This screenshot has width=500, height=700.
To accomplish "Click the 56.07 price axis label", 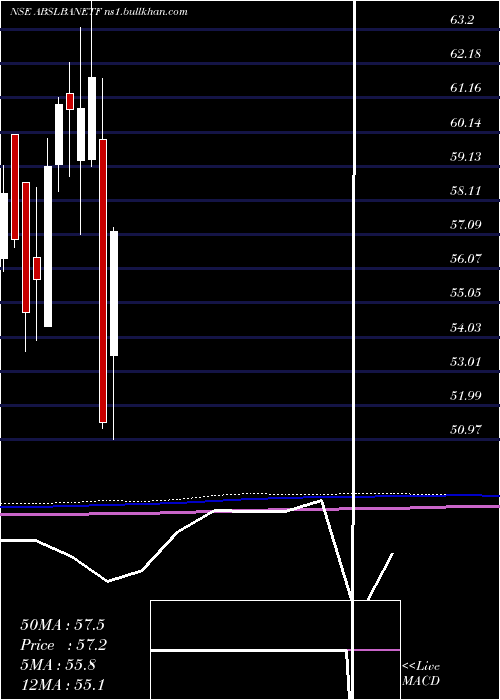I will tap(466, 258).
